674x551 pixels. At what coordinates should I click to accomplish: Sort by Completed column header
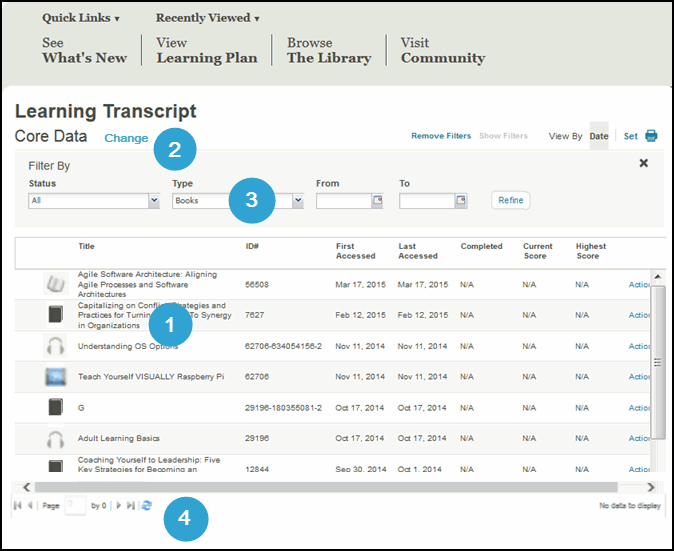pyautogui.click(x=481, y=246)
